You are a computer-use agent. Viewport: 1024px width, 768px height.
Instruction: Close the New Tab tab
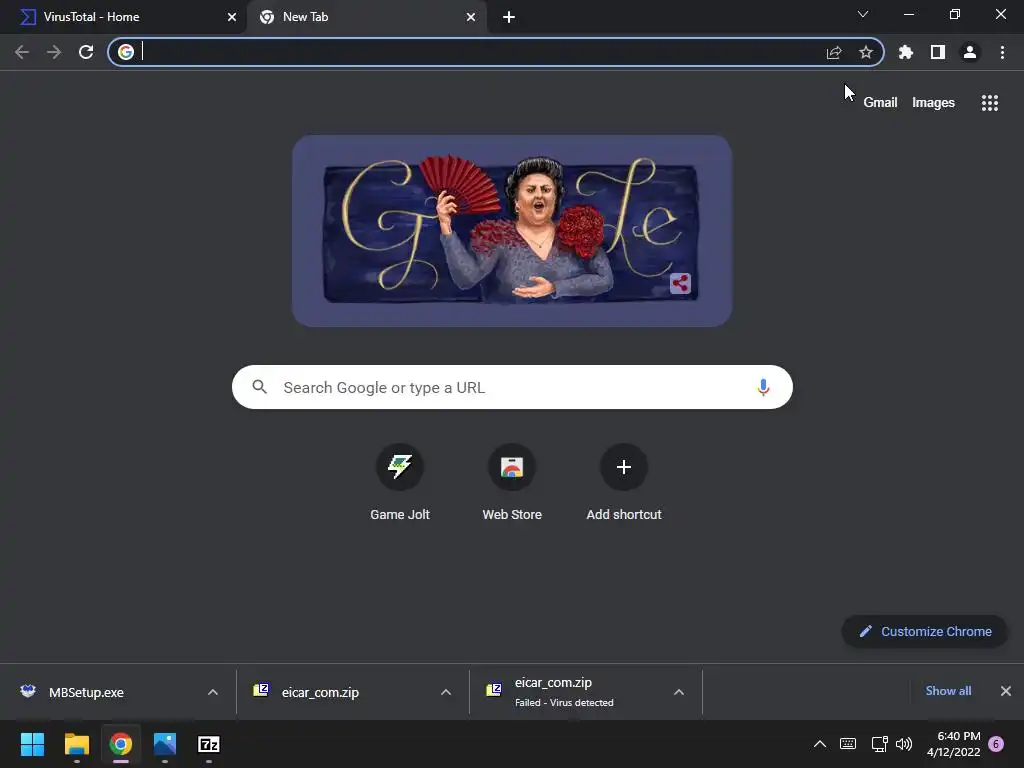471,17
